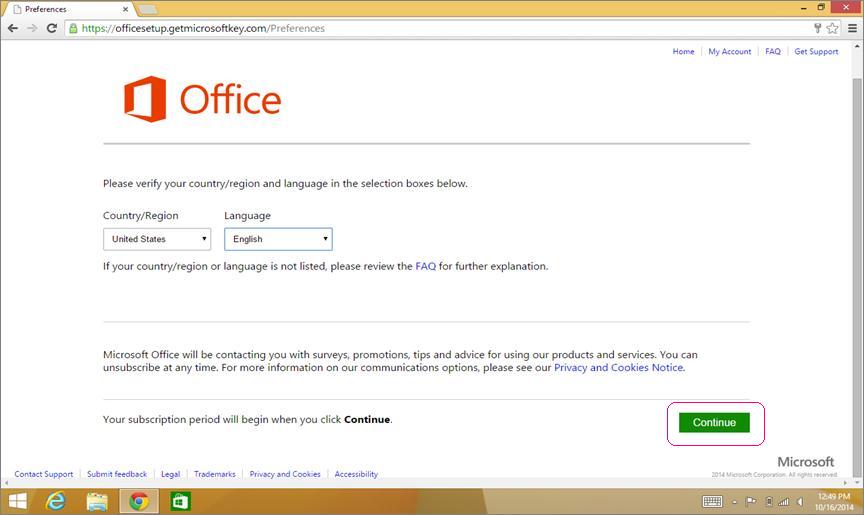Open the My Account link
The image size is (864, 515).
[x=730, y=51]
